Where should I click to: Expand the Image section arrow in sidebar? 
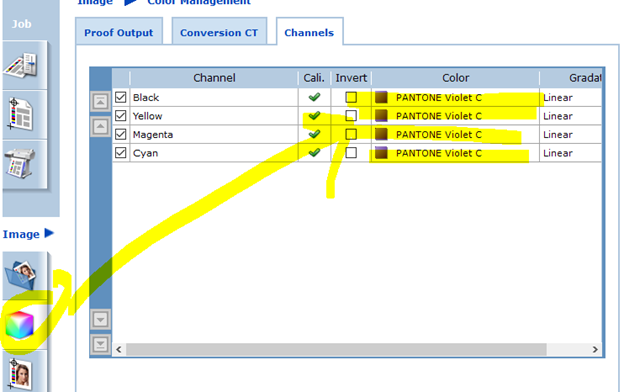pos(49,233)
